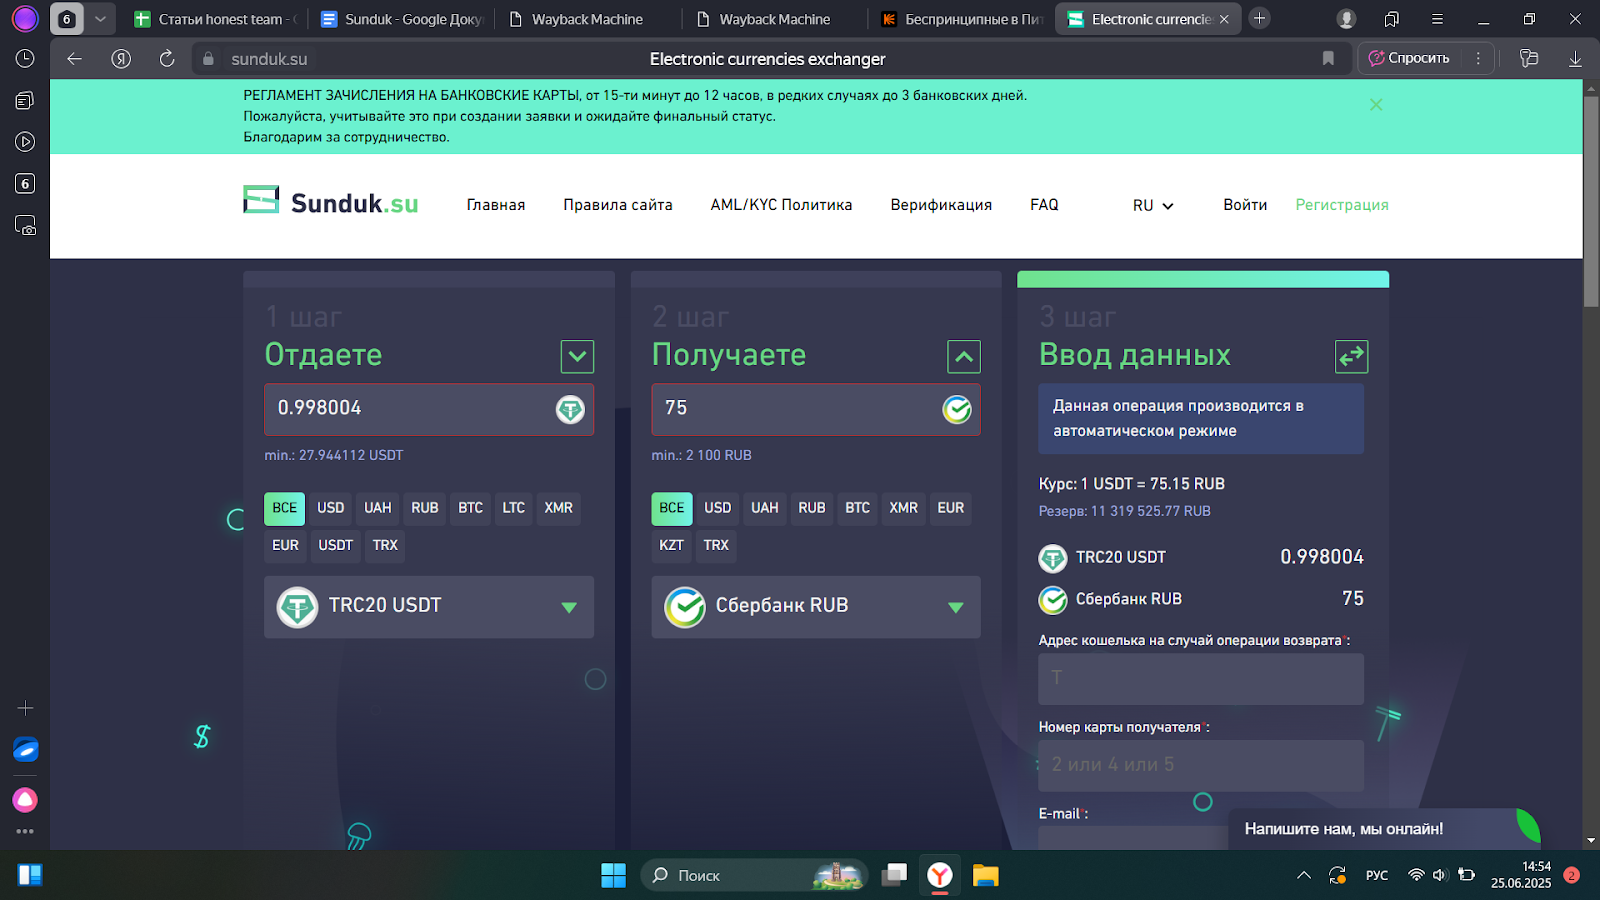Screen dimensions: 1600x900
Task: Go back using the browser back arrow
Action: [x=74, y=59]
